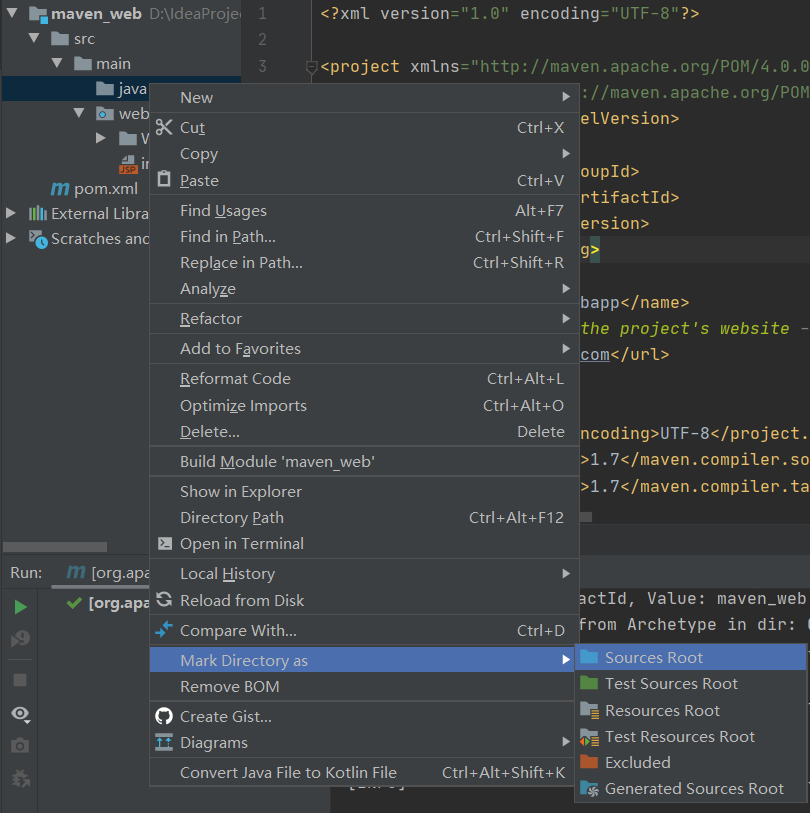Click the JSP file icon in tree
This screenshot has width=810, height=813.
(x=128, y=164)
